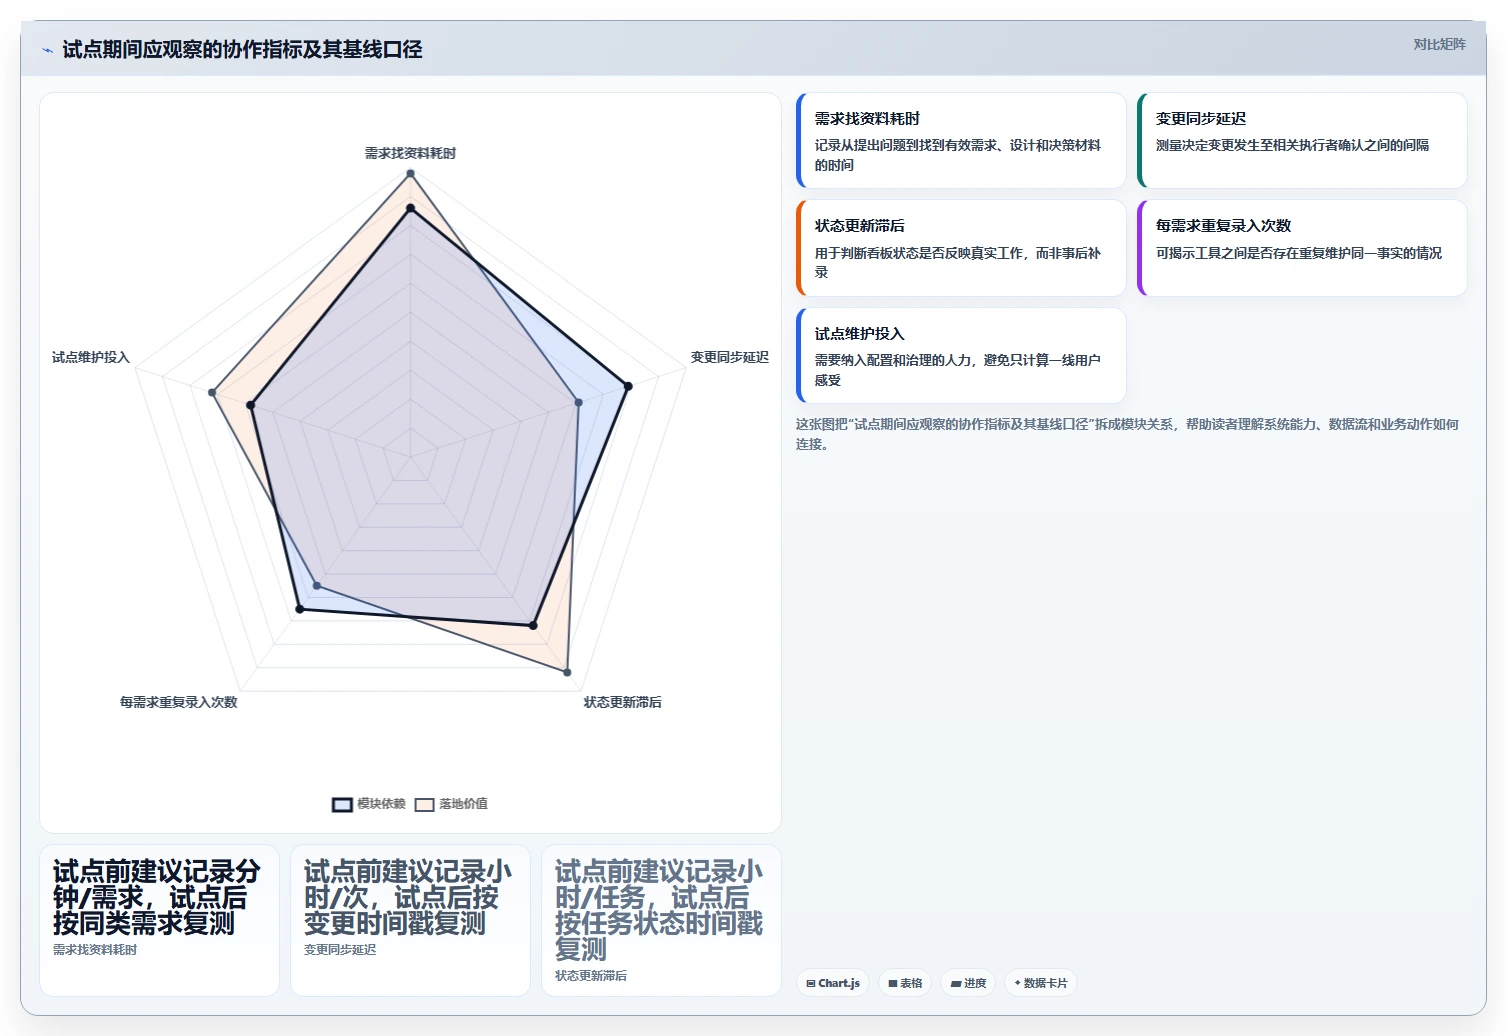
Task: Select the 表格 tag chip
Action: 905,983
